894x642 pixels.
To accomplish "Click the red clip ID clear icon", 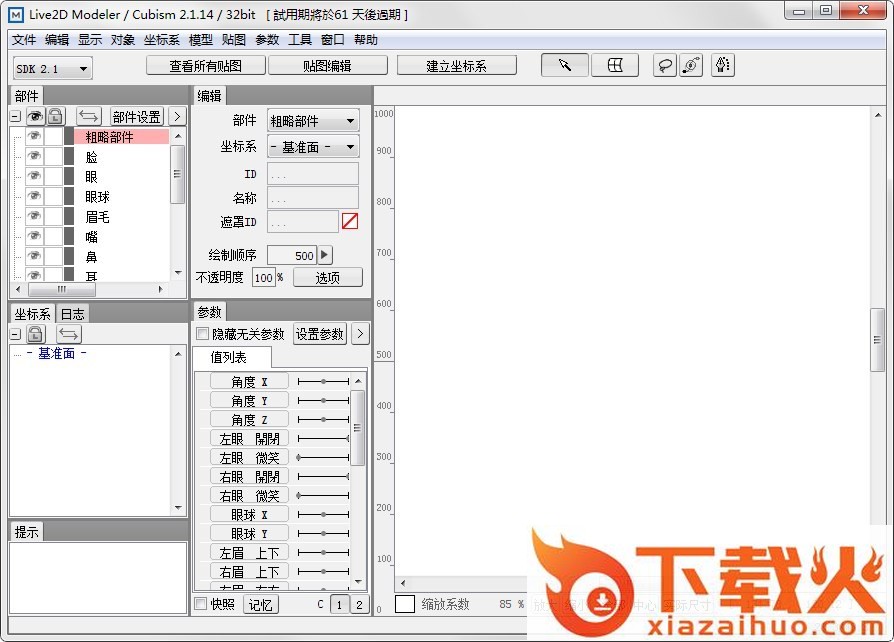I will 350,221.
